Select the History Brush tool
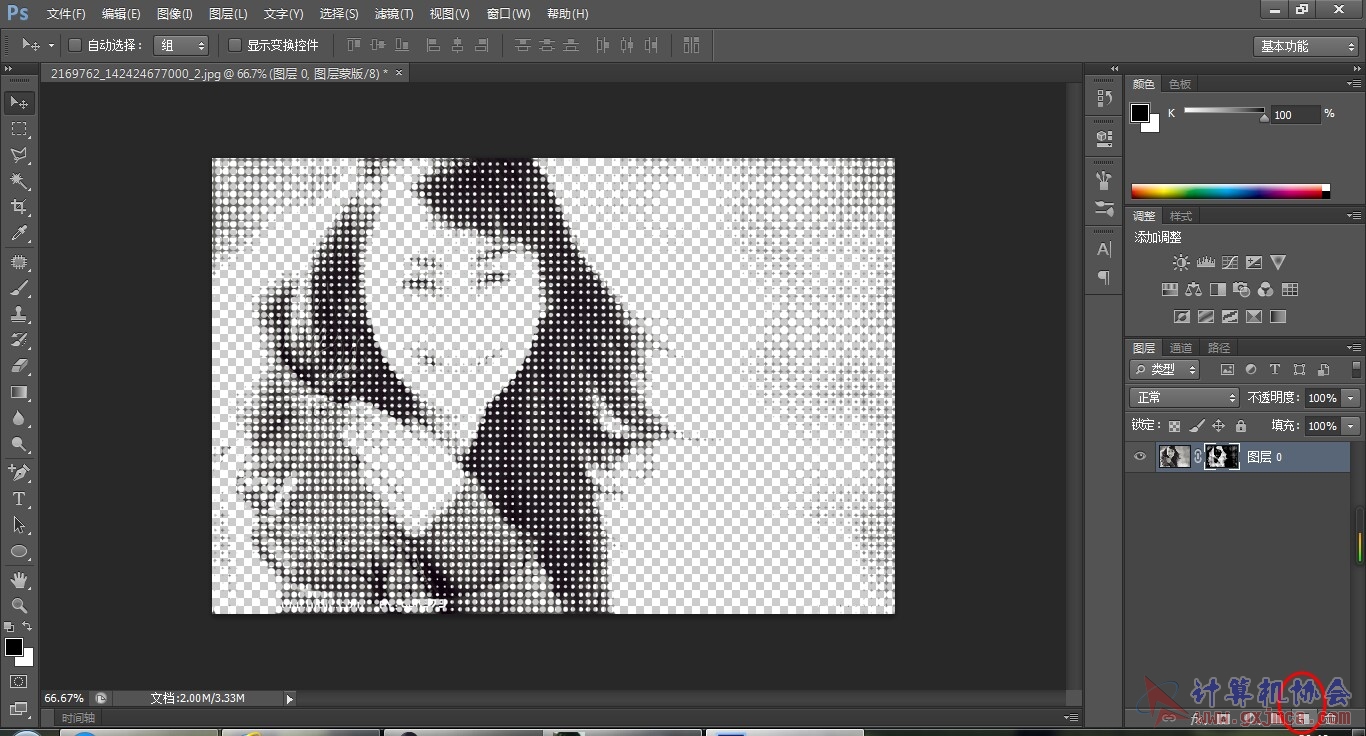This screenshot has width=1366, height=736. 19,340
